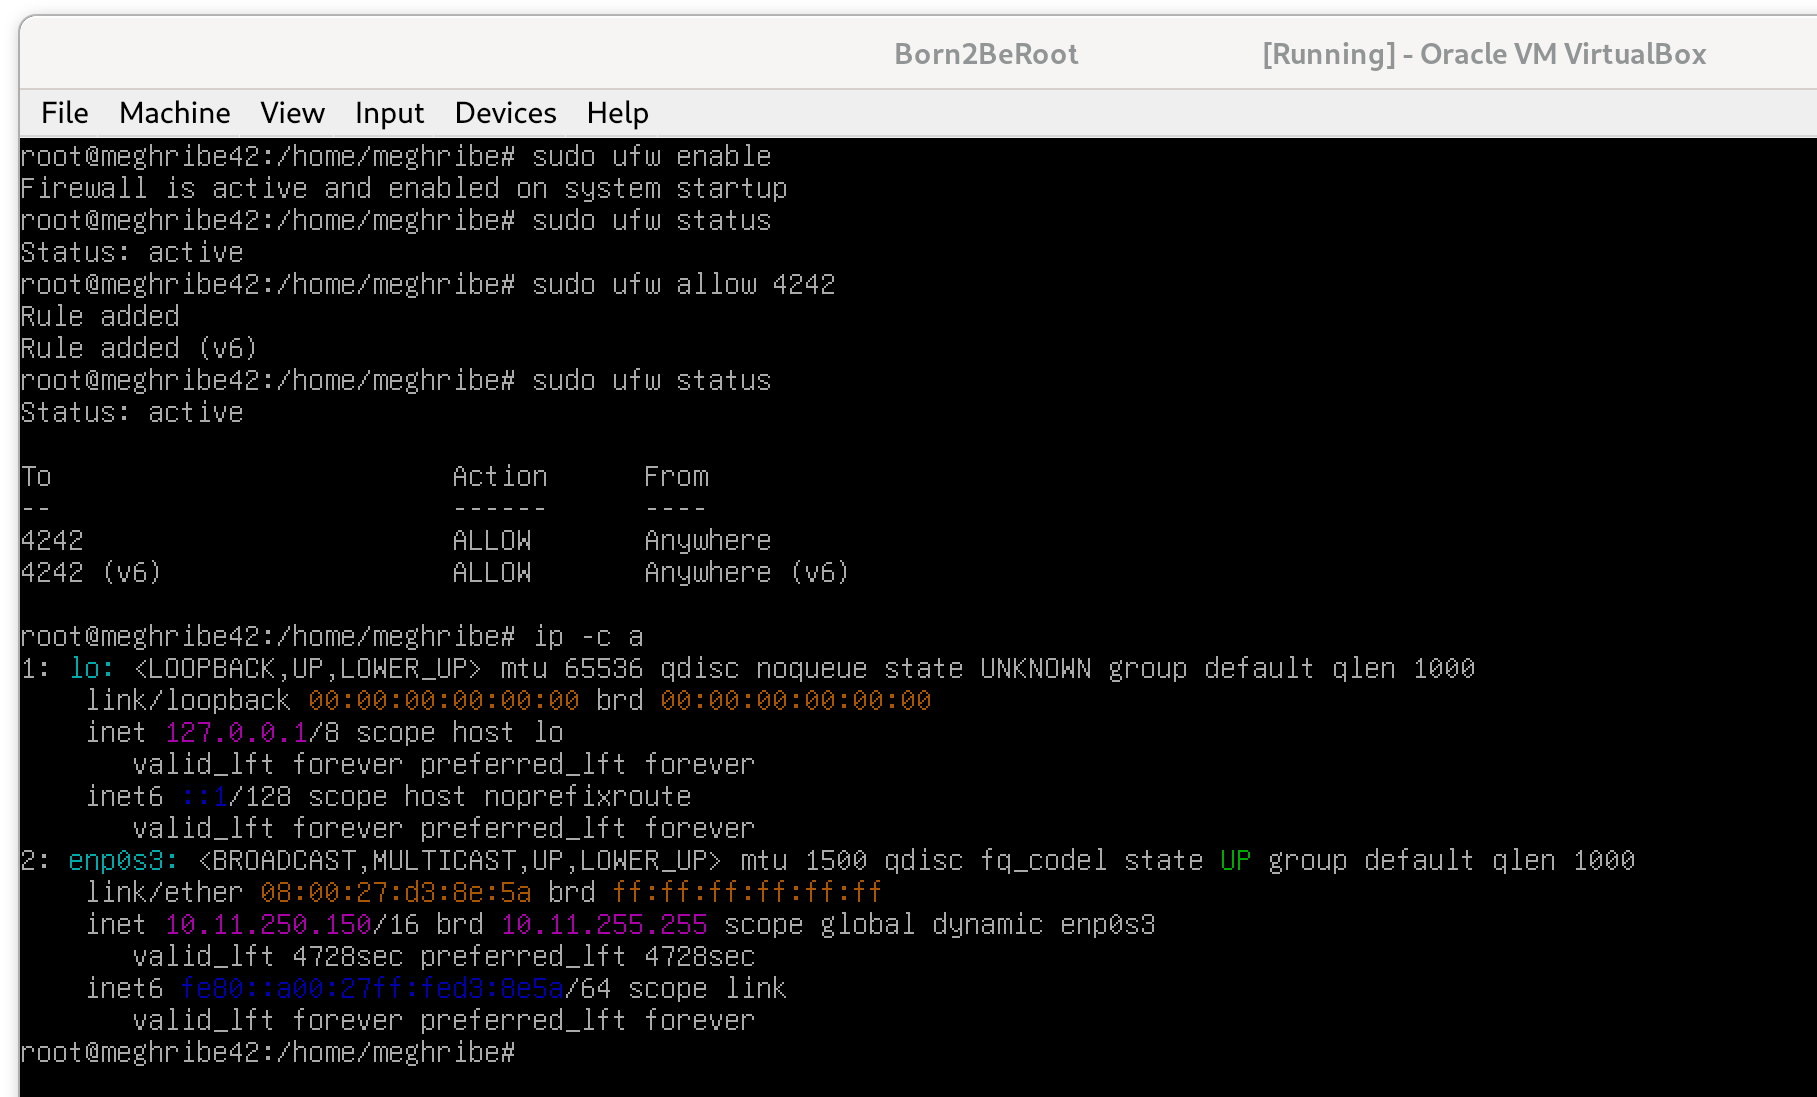Open the Machine menu

175,113
